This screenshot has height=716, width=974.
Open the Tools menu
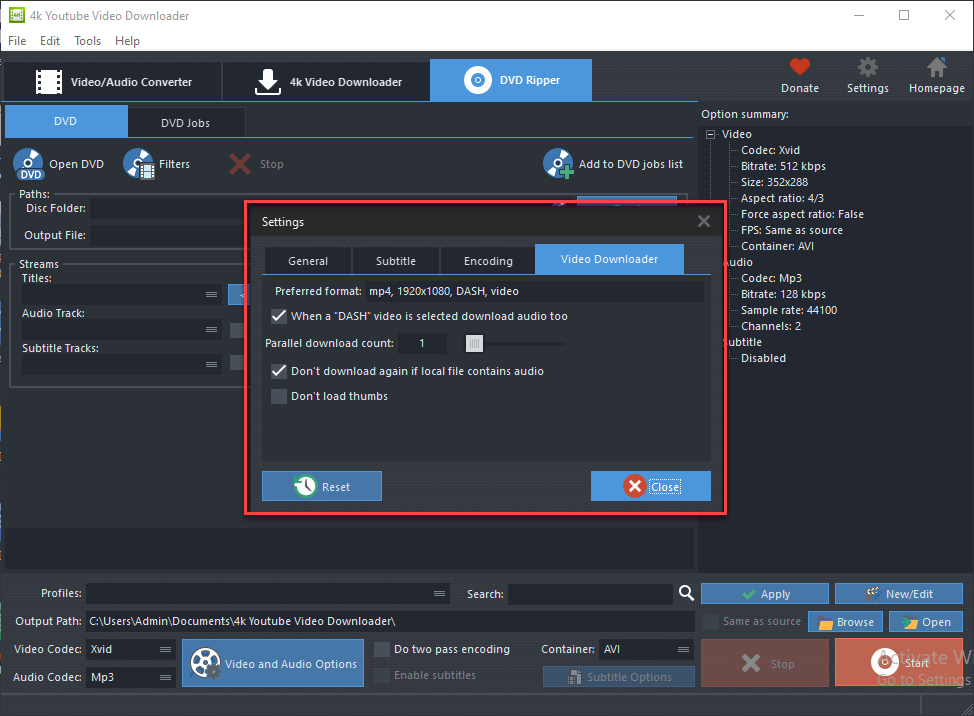tap(87, 41)
